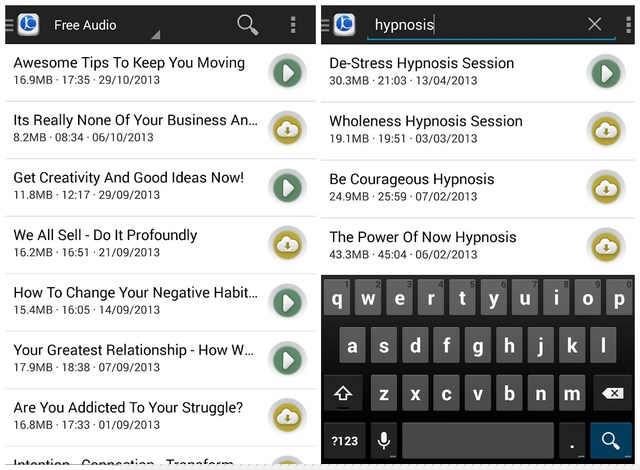Screen dimensions: 640x470
Task: Open the 'Be Courageous Hypnosis' title
Action: (x=412, y=180)
